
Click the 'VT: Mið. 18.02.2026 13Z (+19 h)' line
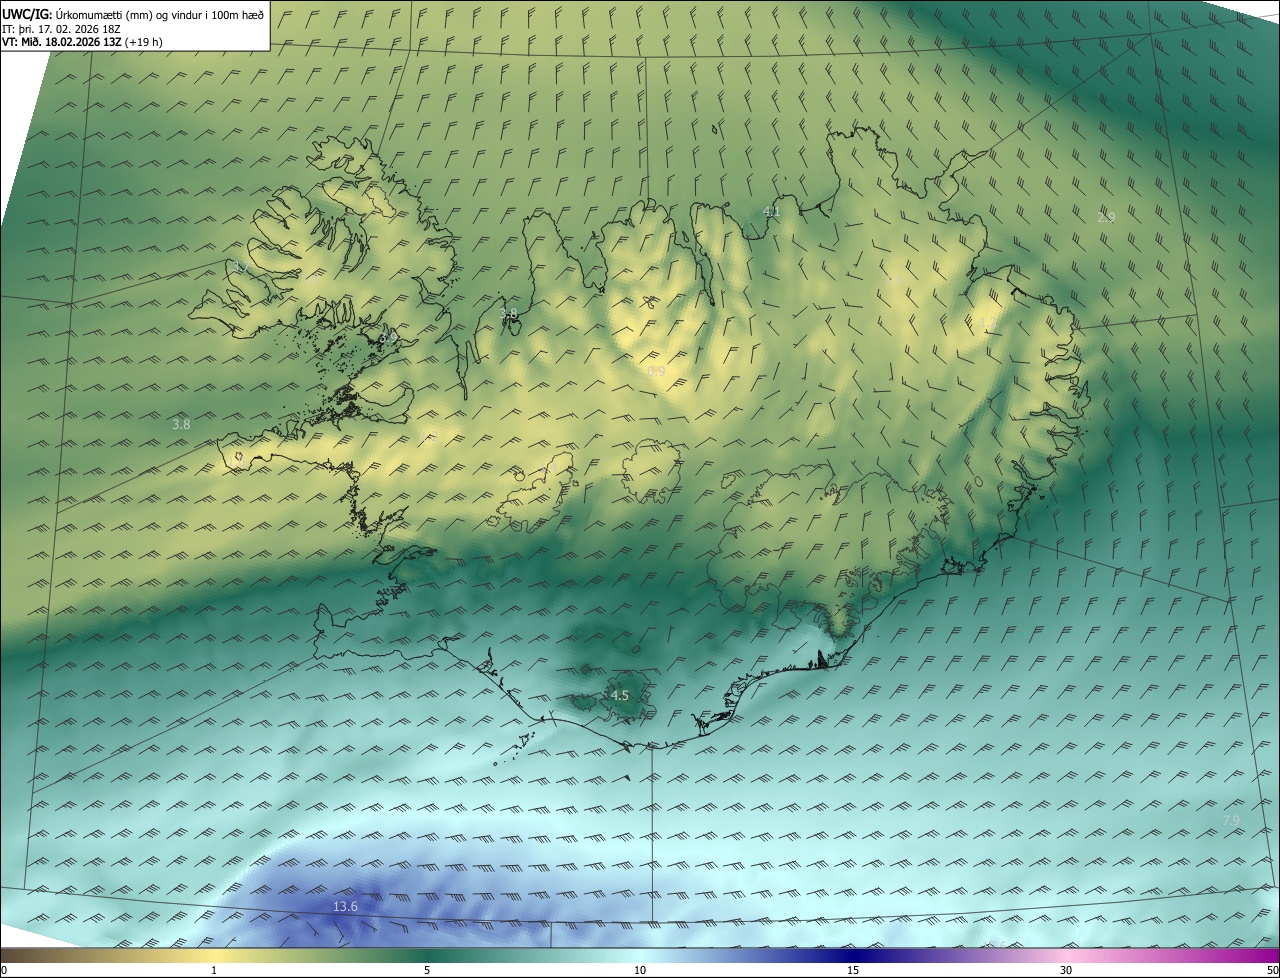(82, 42)
